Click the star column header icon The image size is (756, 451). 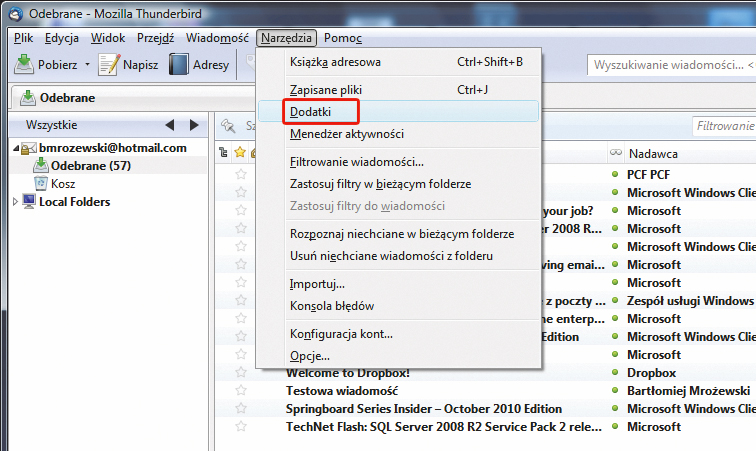click(239, 153)
